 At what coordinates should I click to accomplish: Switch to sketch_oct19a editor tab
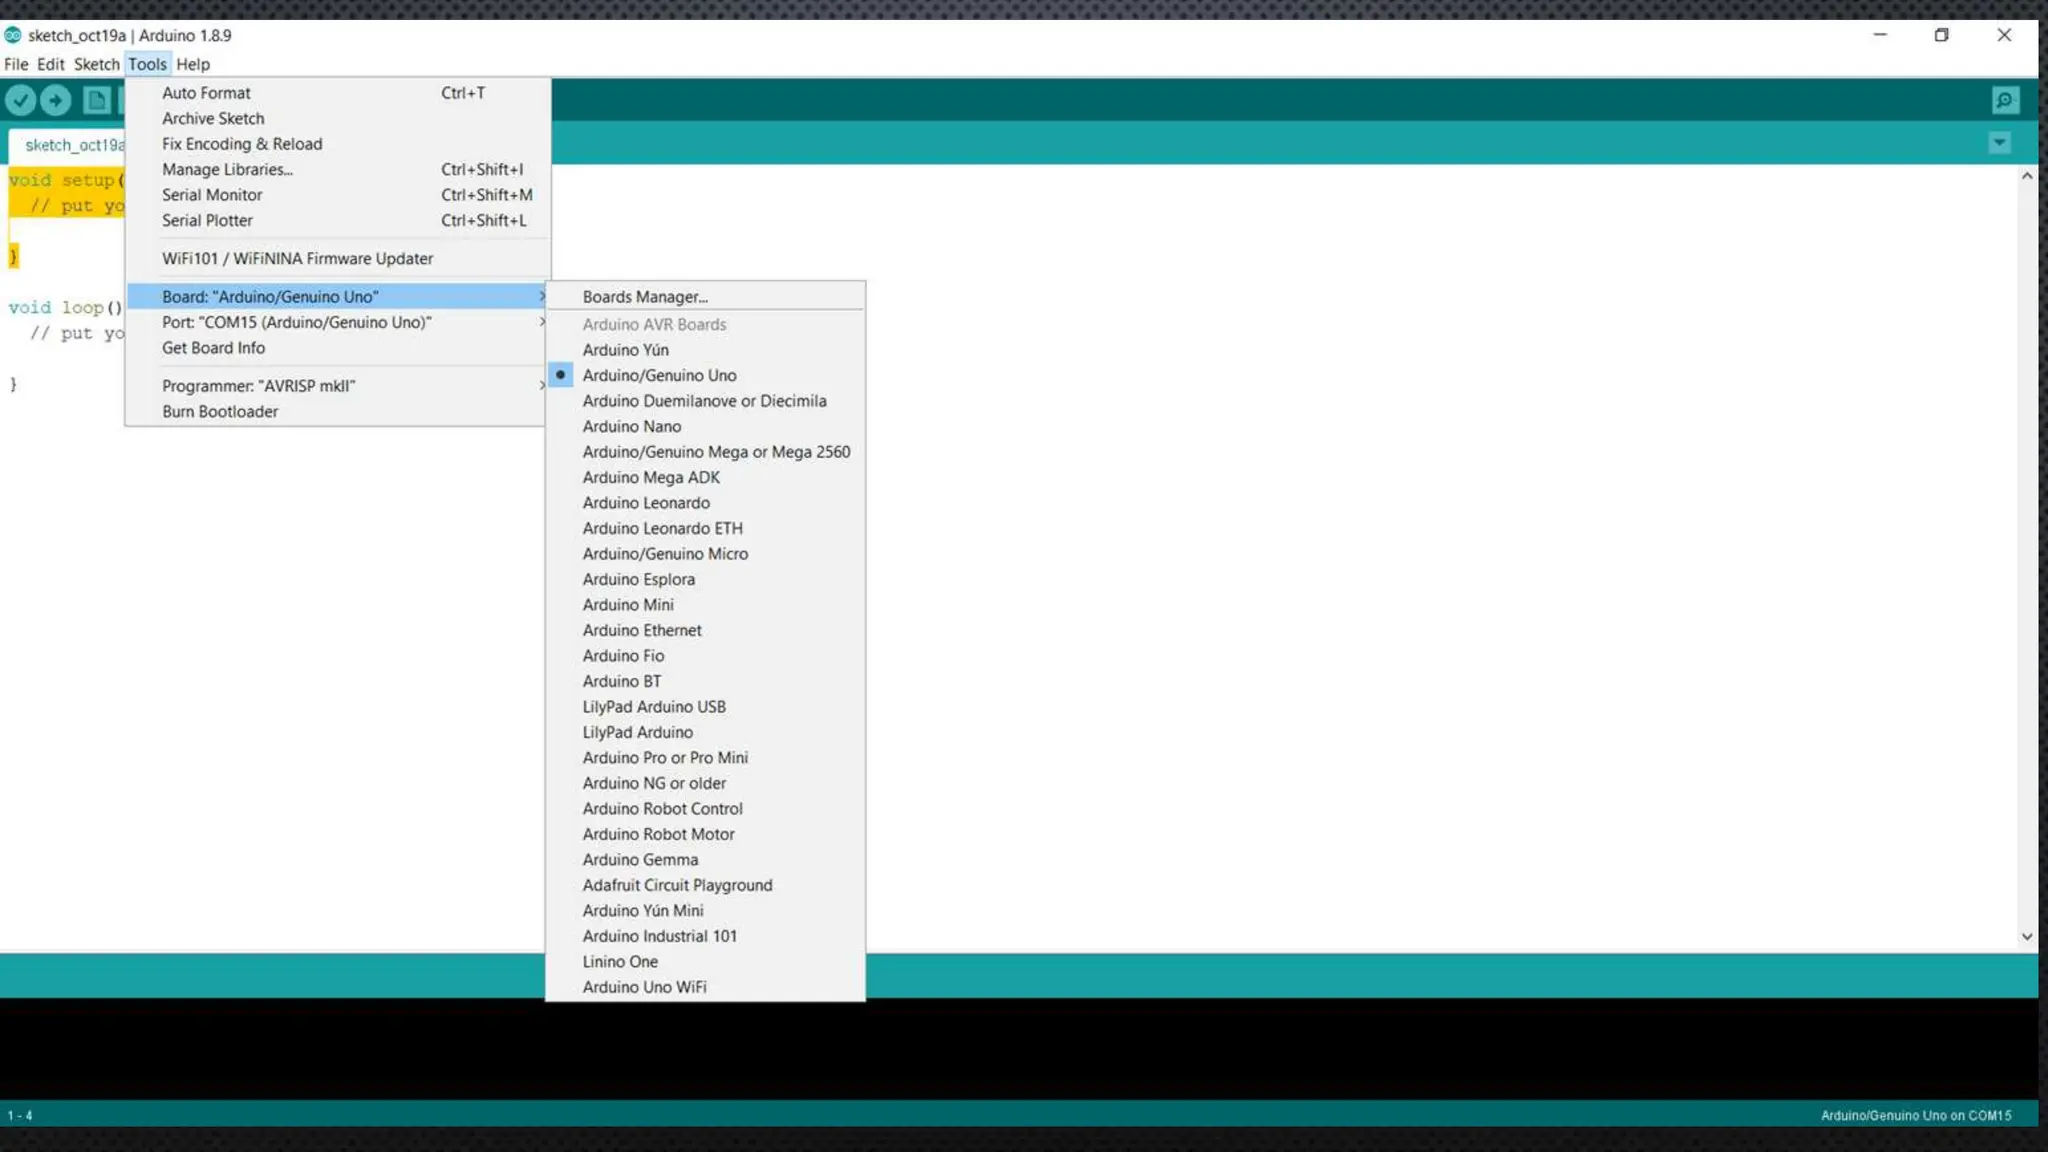click(68, 145)
